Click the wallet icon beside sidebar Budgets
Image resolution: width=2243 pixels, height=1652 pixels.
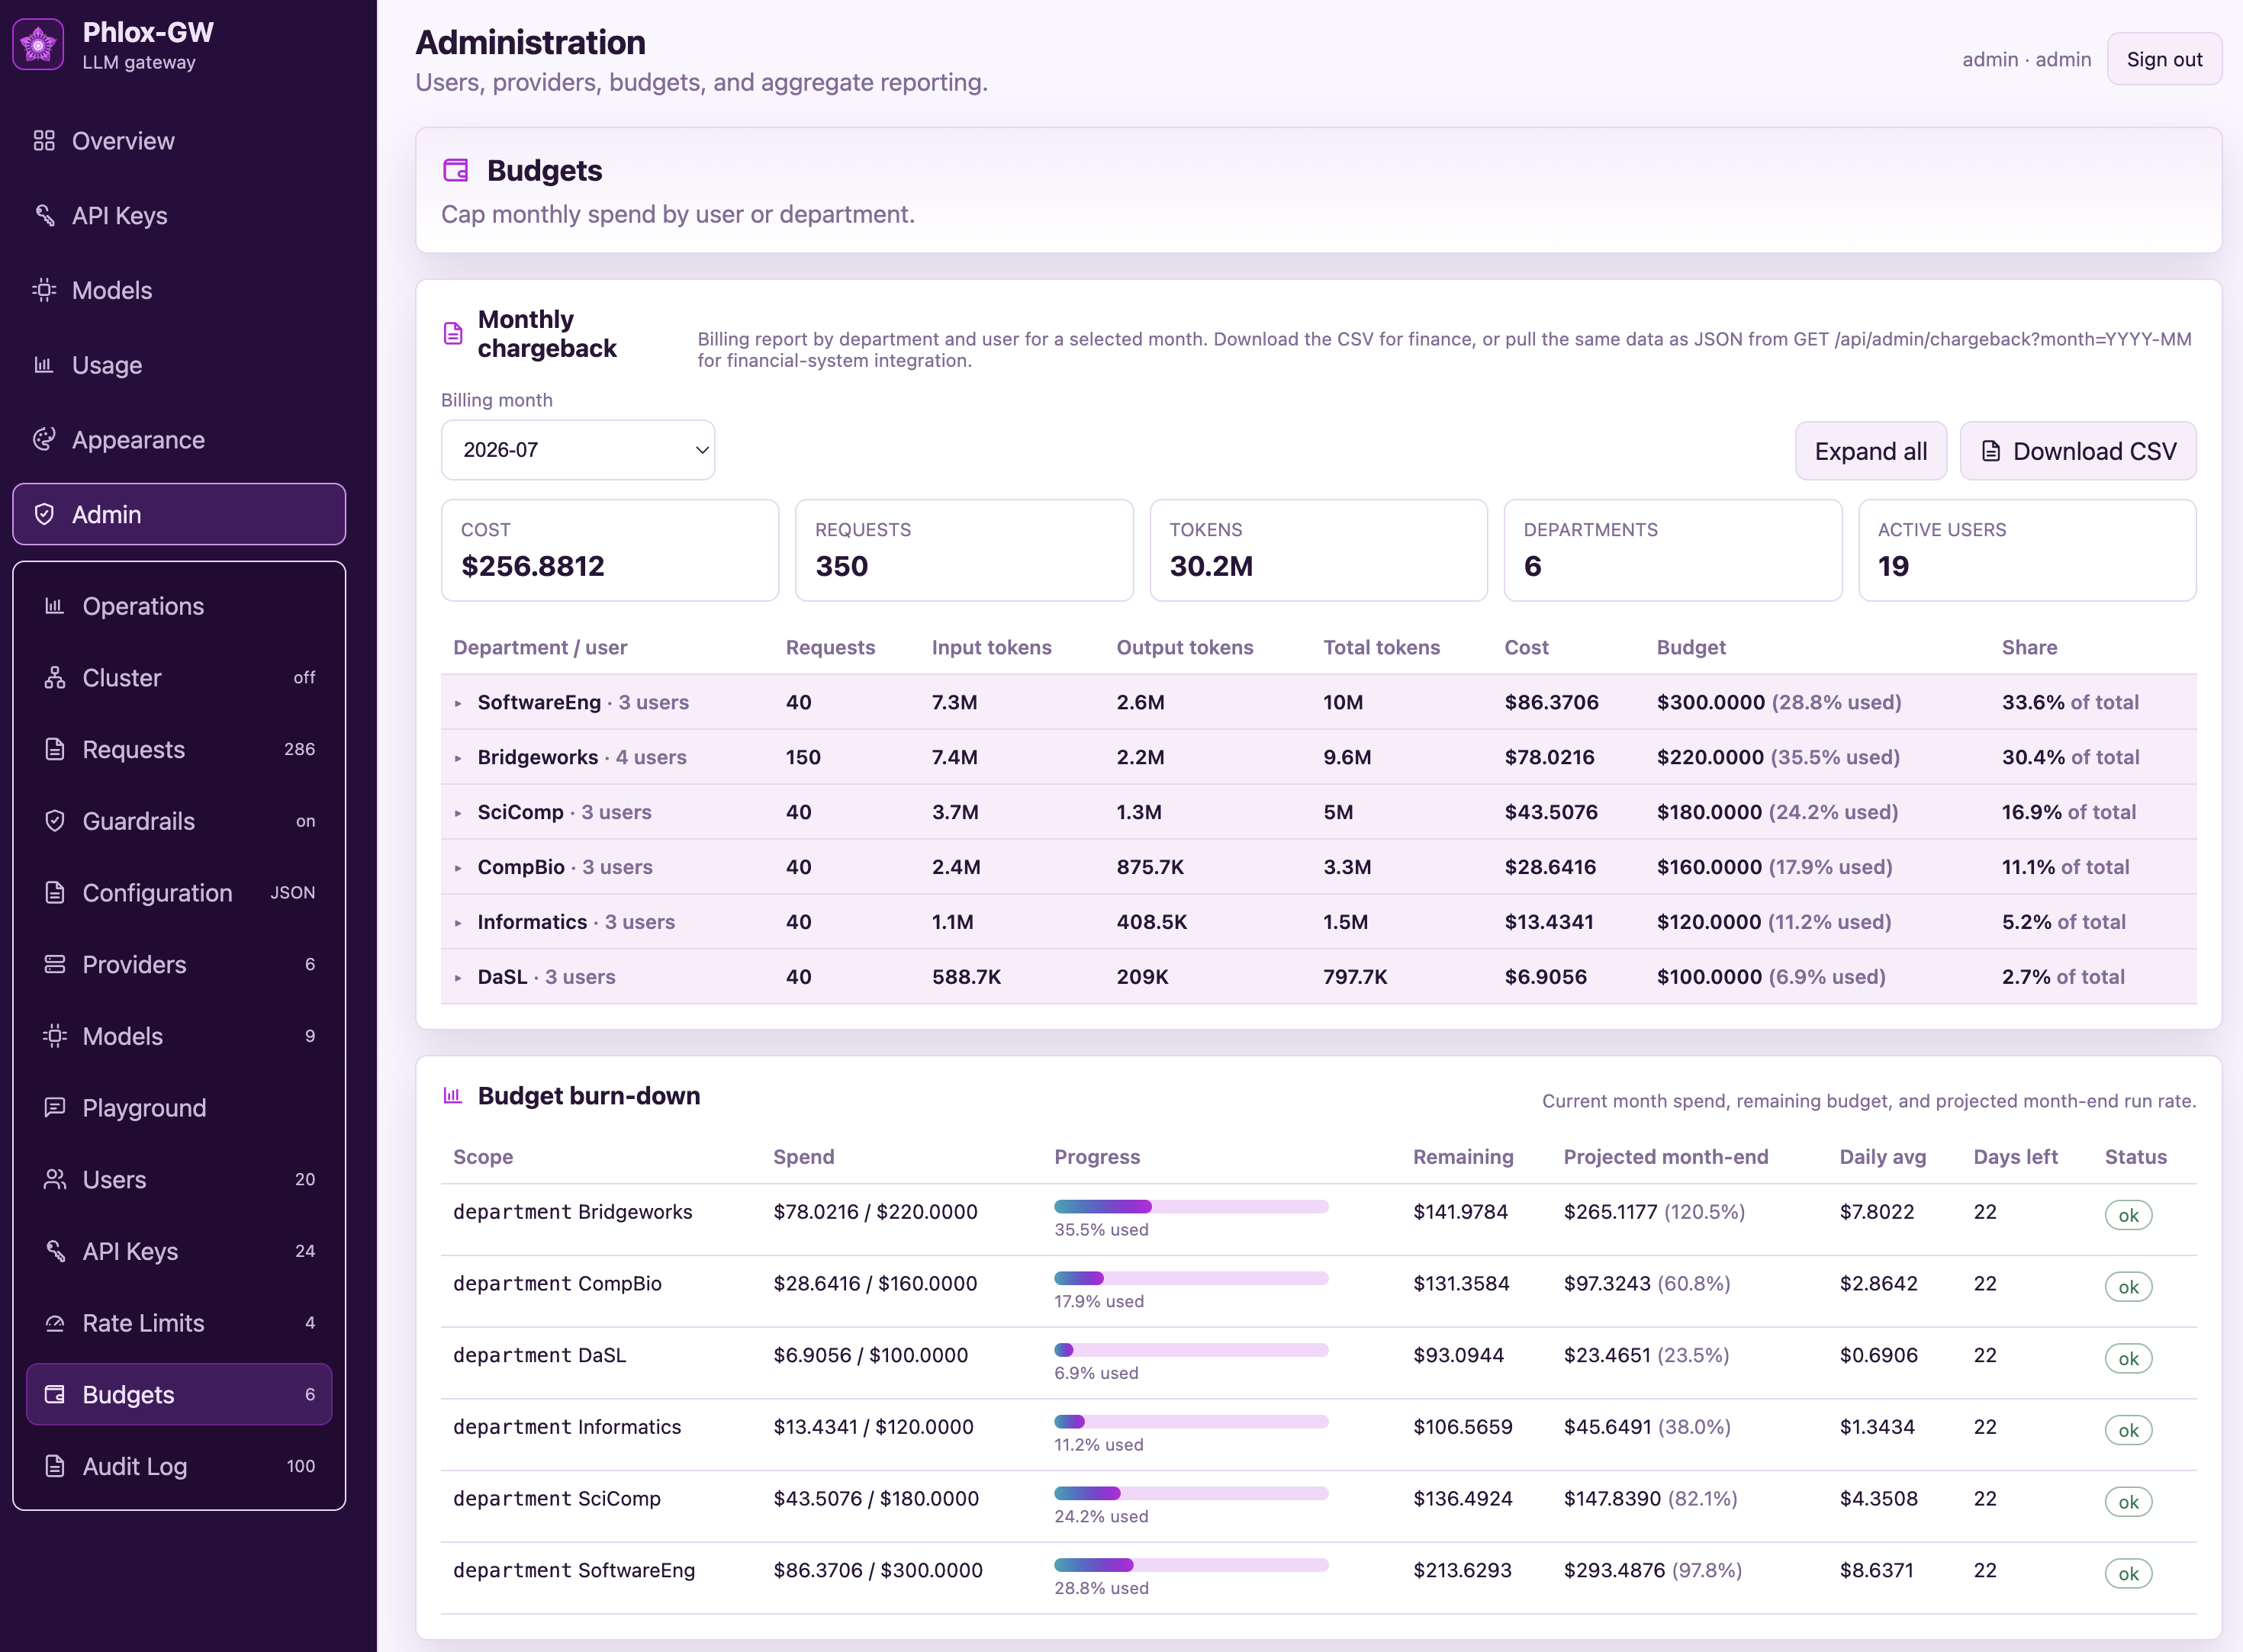pos(55,1395)
